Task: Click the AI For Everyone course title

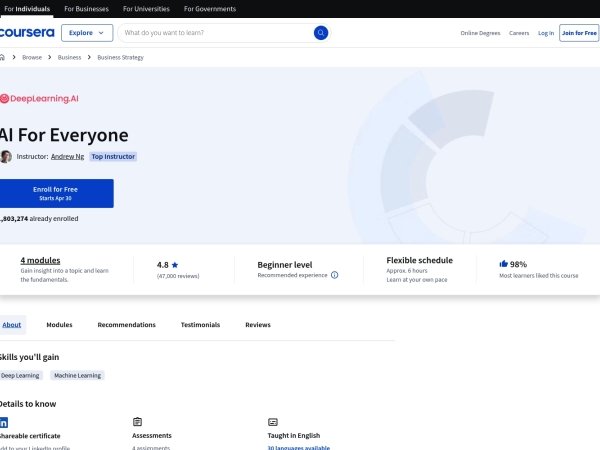Action: coord(64,135)
